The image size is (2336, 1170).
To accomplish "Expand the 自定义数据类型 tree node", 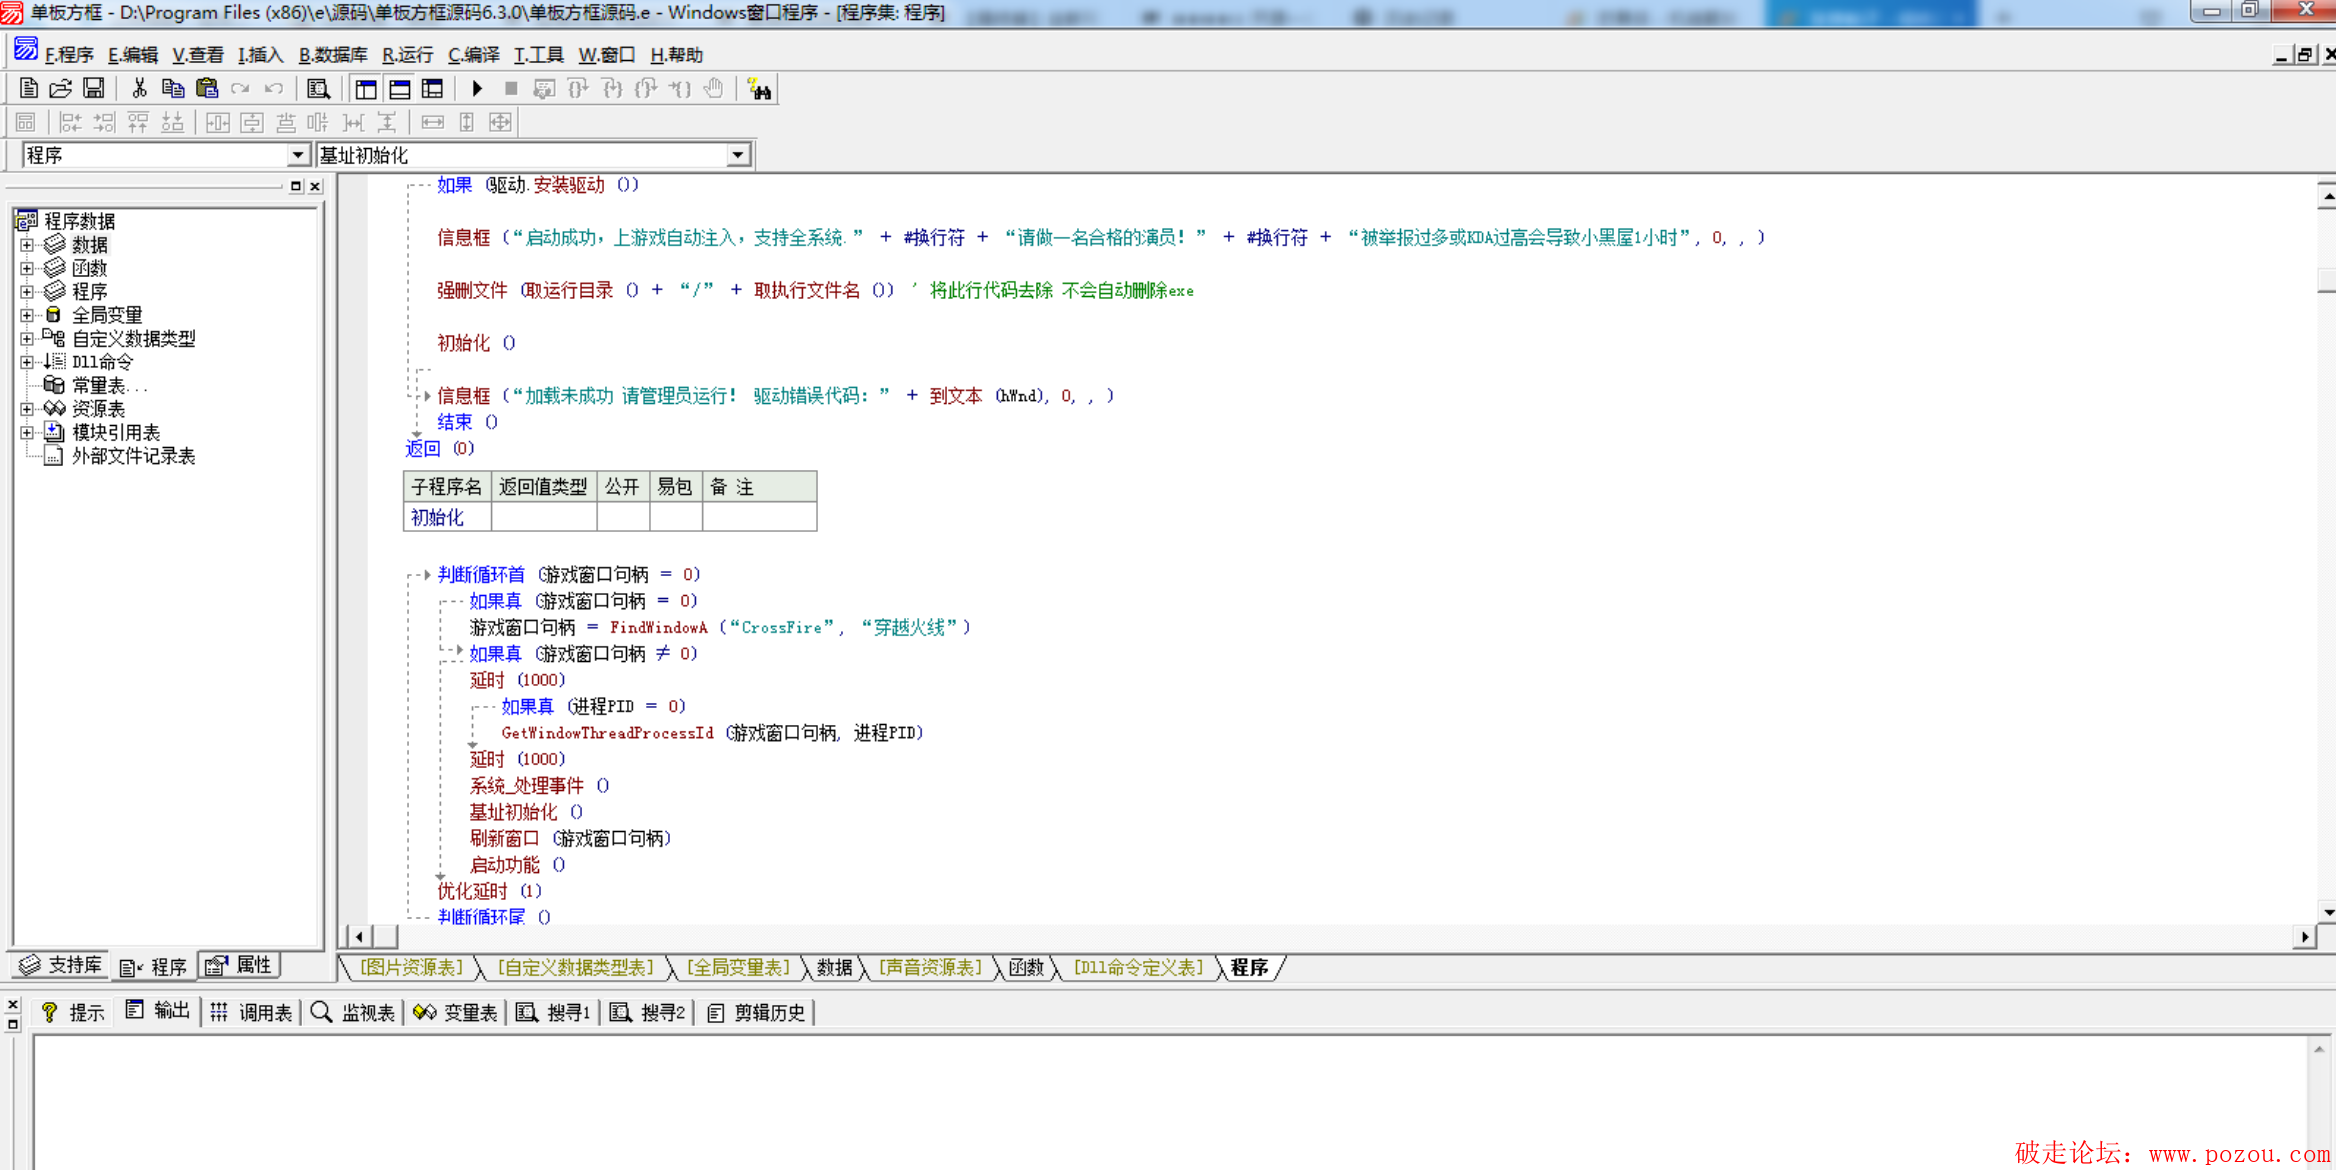I will 27,338.
